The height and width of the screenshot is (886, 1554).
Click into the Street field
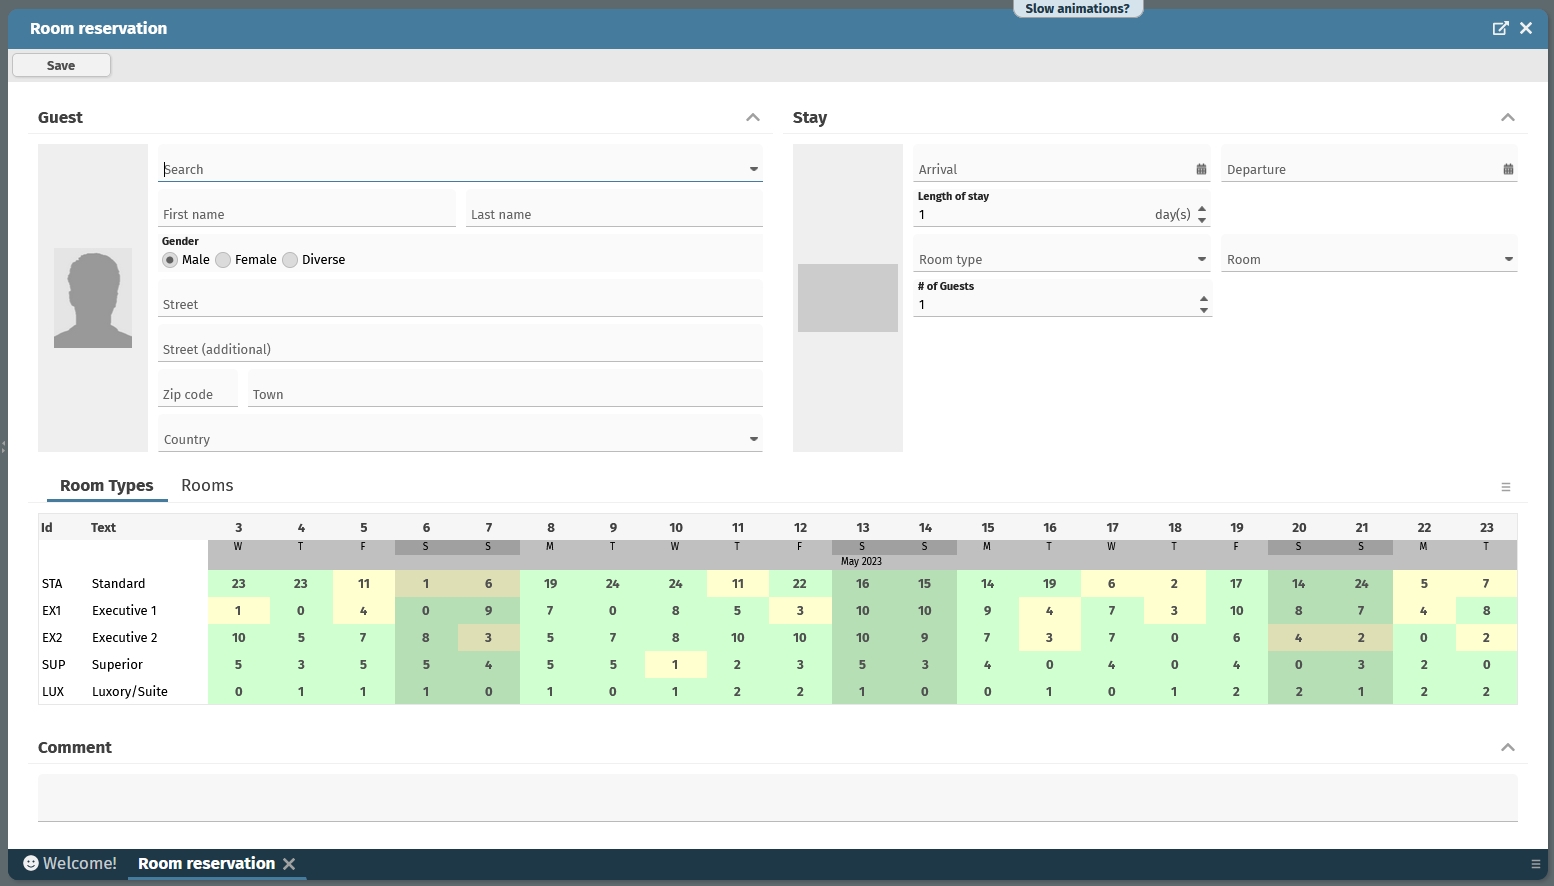click(x=460, y=298)
